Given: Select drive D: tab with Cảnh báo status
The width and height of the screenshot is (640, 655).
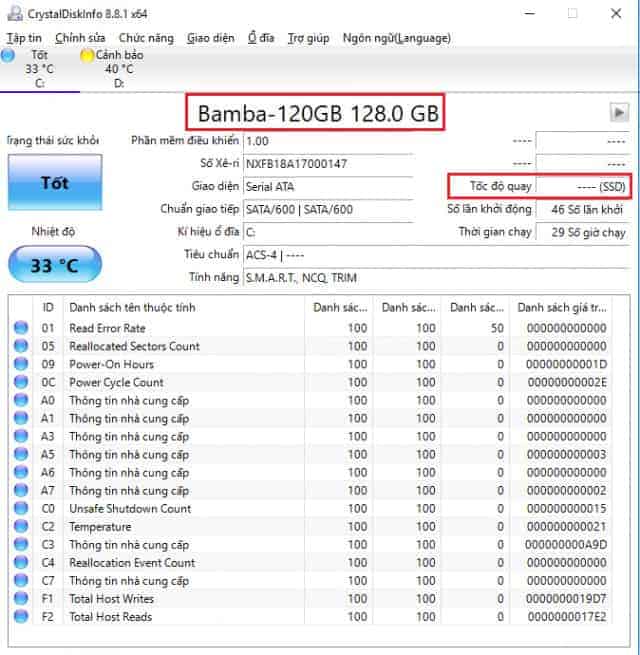Looking at the screenshot, I should (119, 69).
